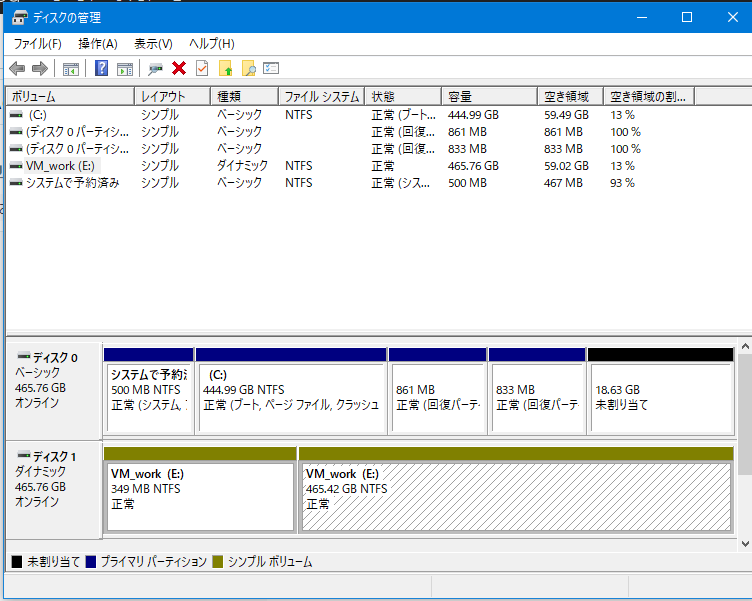Sort by the 容量 column header
The height and width of the screenshot is (601, 752).
490,96
